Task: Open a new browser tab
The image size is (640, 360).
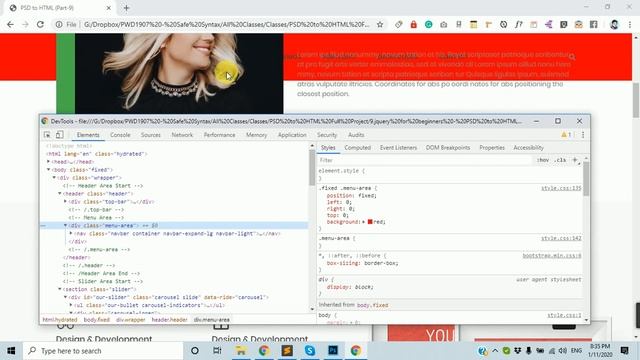Action: pyautogui.click(x=126, y=8)
